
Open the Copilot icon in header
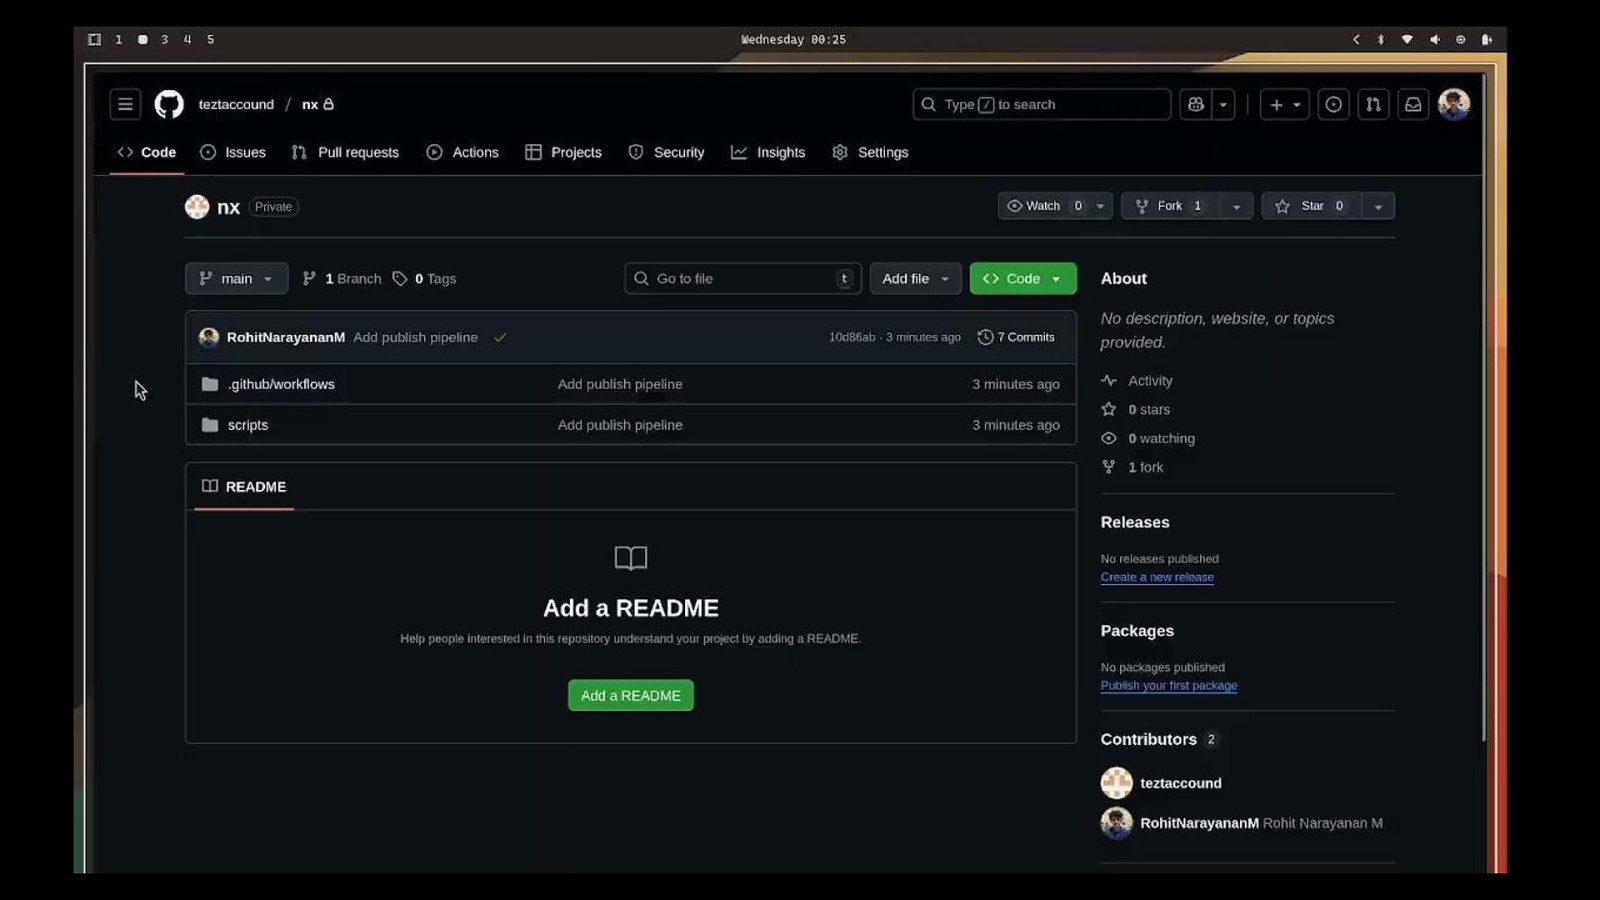[1196, 104]
